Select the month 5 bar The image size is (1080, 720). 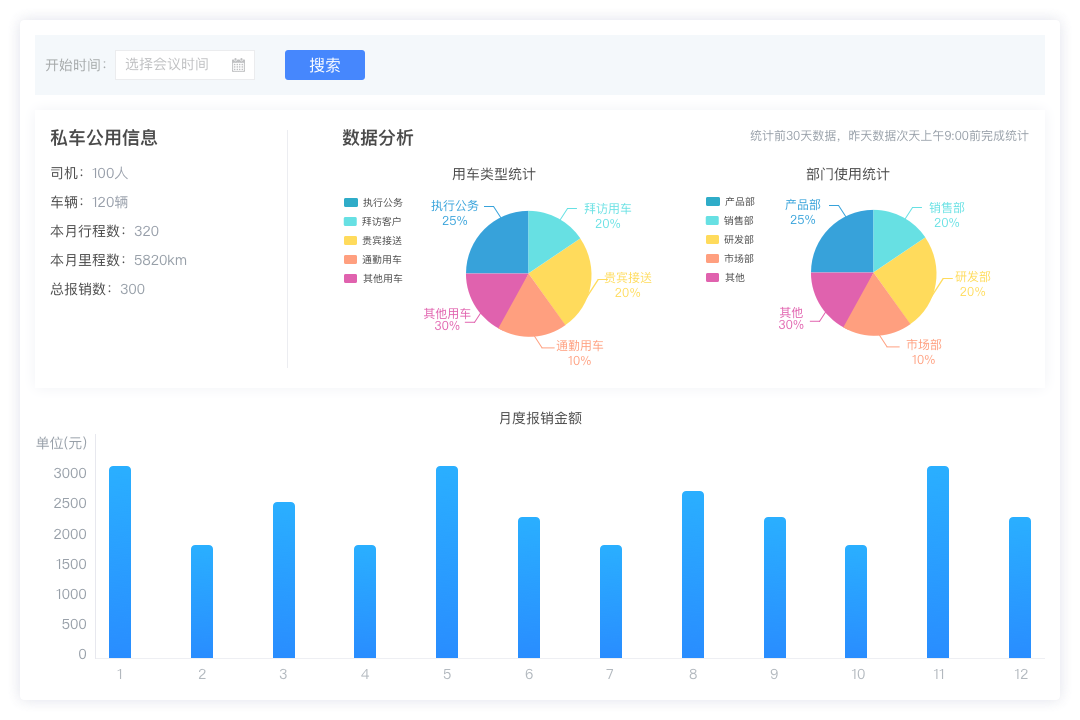(447, 562)
